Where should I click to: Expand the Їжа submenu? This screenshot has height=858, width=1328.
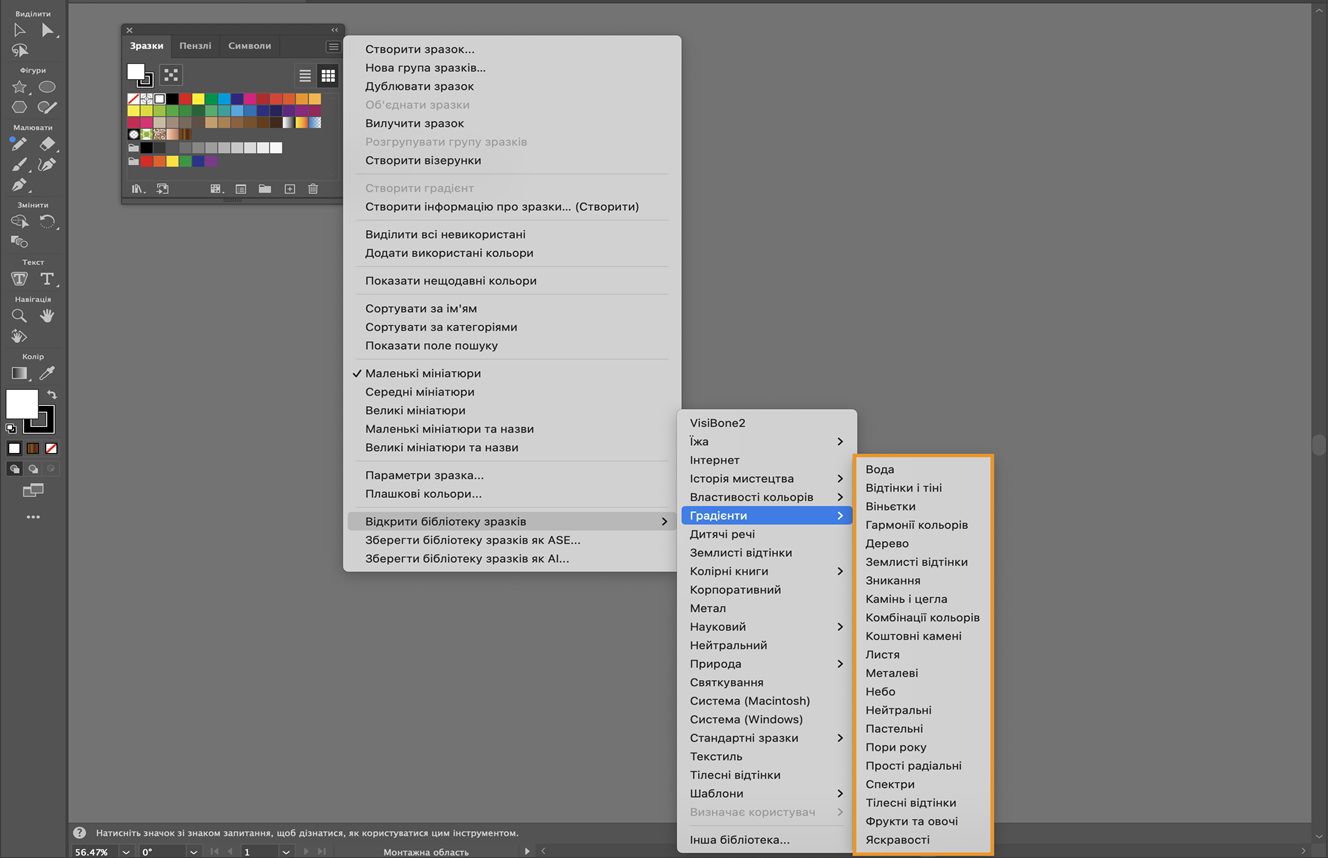pos(767,442)
